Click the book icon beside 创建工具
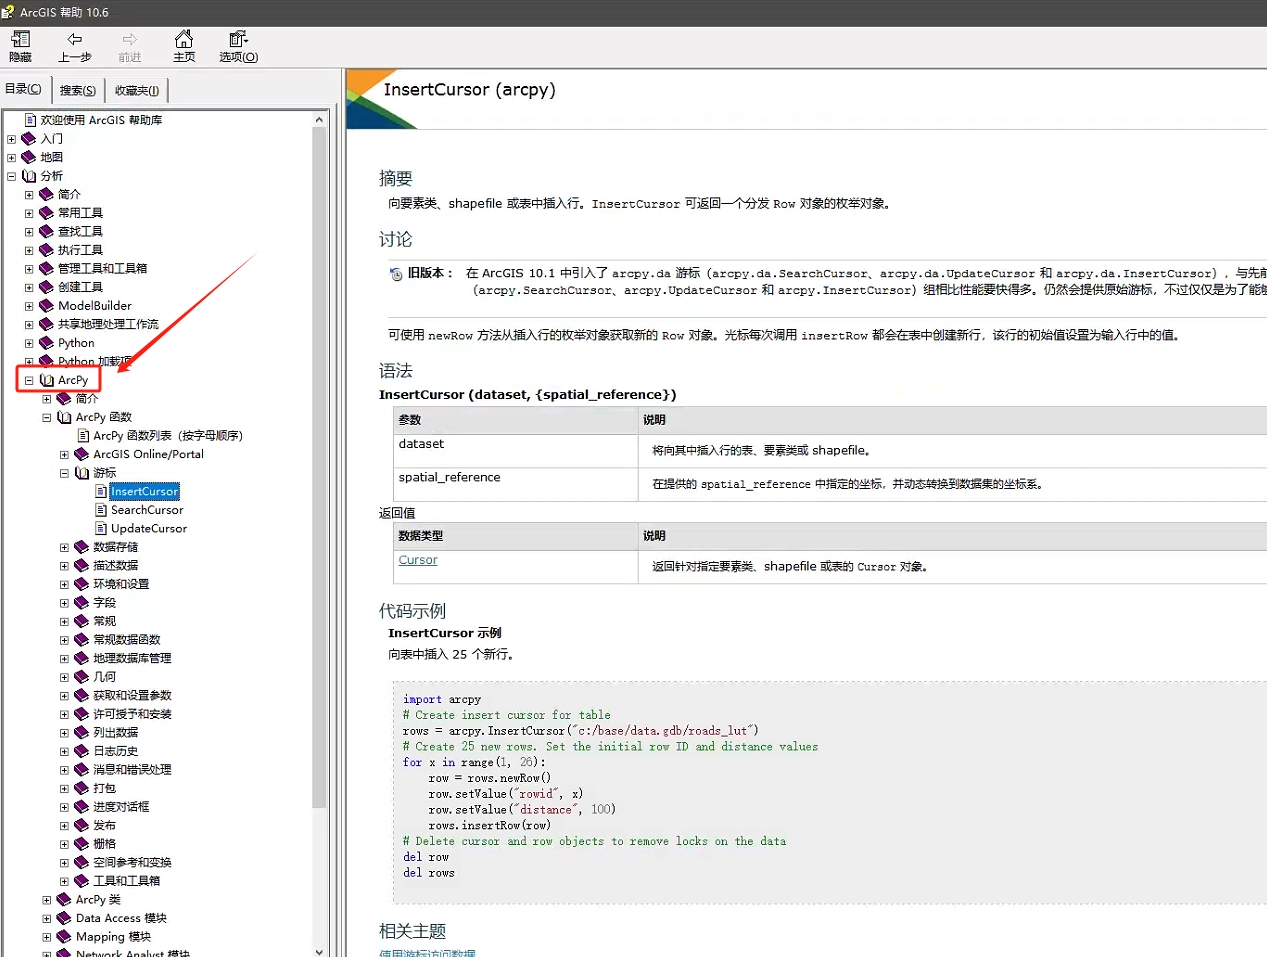The width and height of the screenshot is (1267, 957). pyautogui.click(x=46, y=287)
